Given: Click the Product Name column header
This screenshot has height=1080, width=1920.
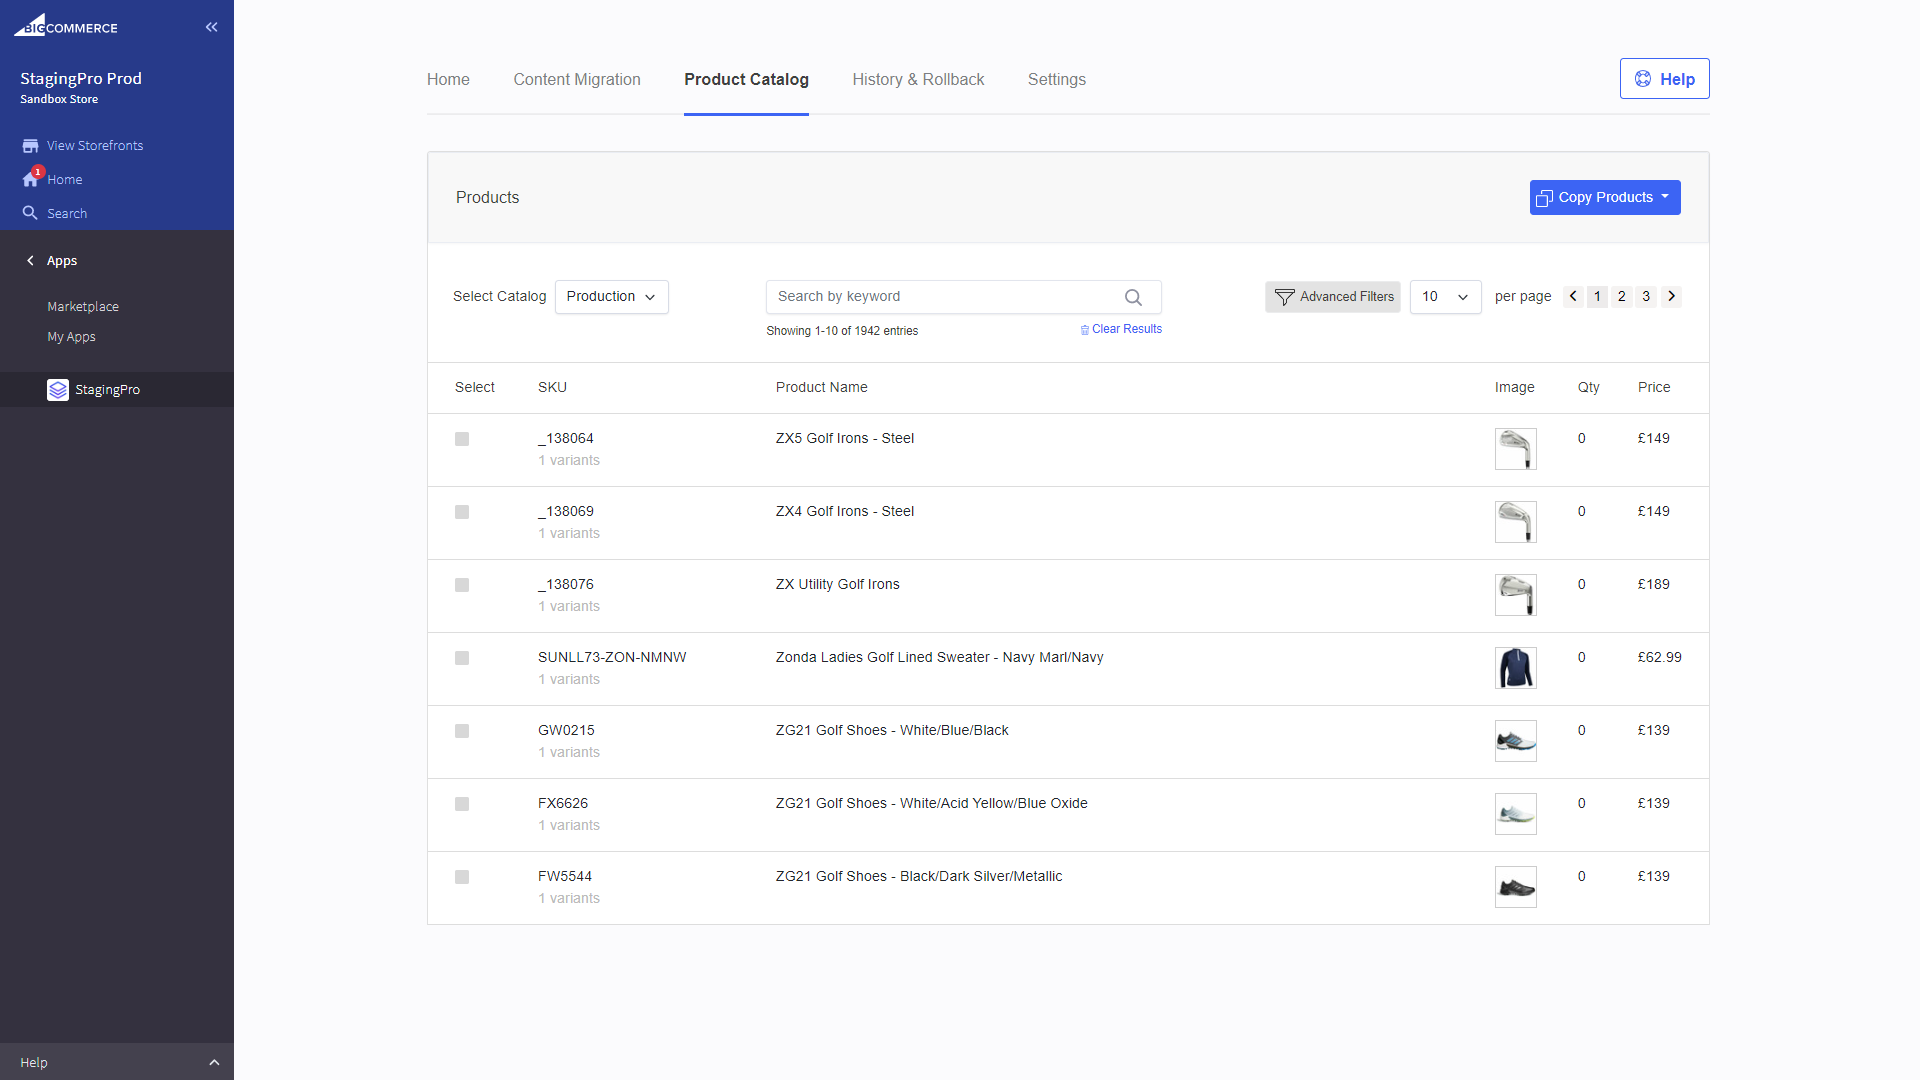Looking at the screenshot, I should [x=821, y=388].
